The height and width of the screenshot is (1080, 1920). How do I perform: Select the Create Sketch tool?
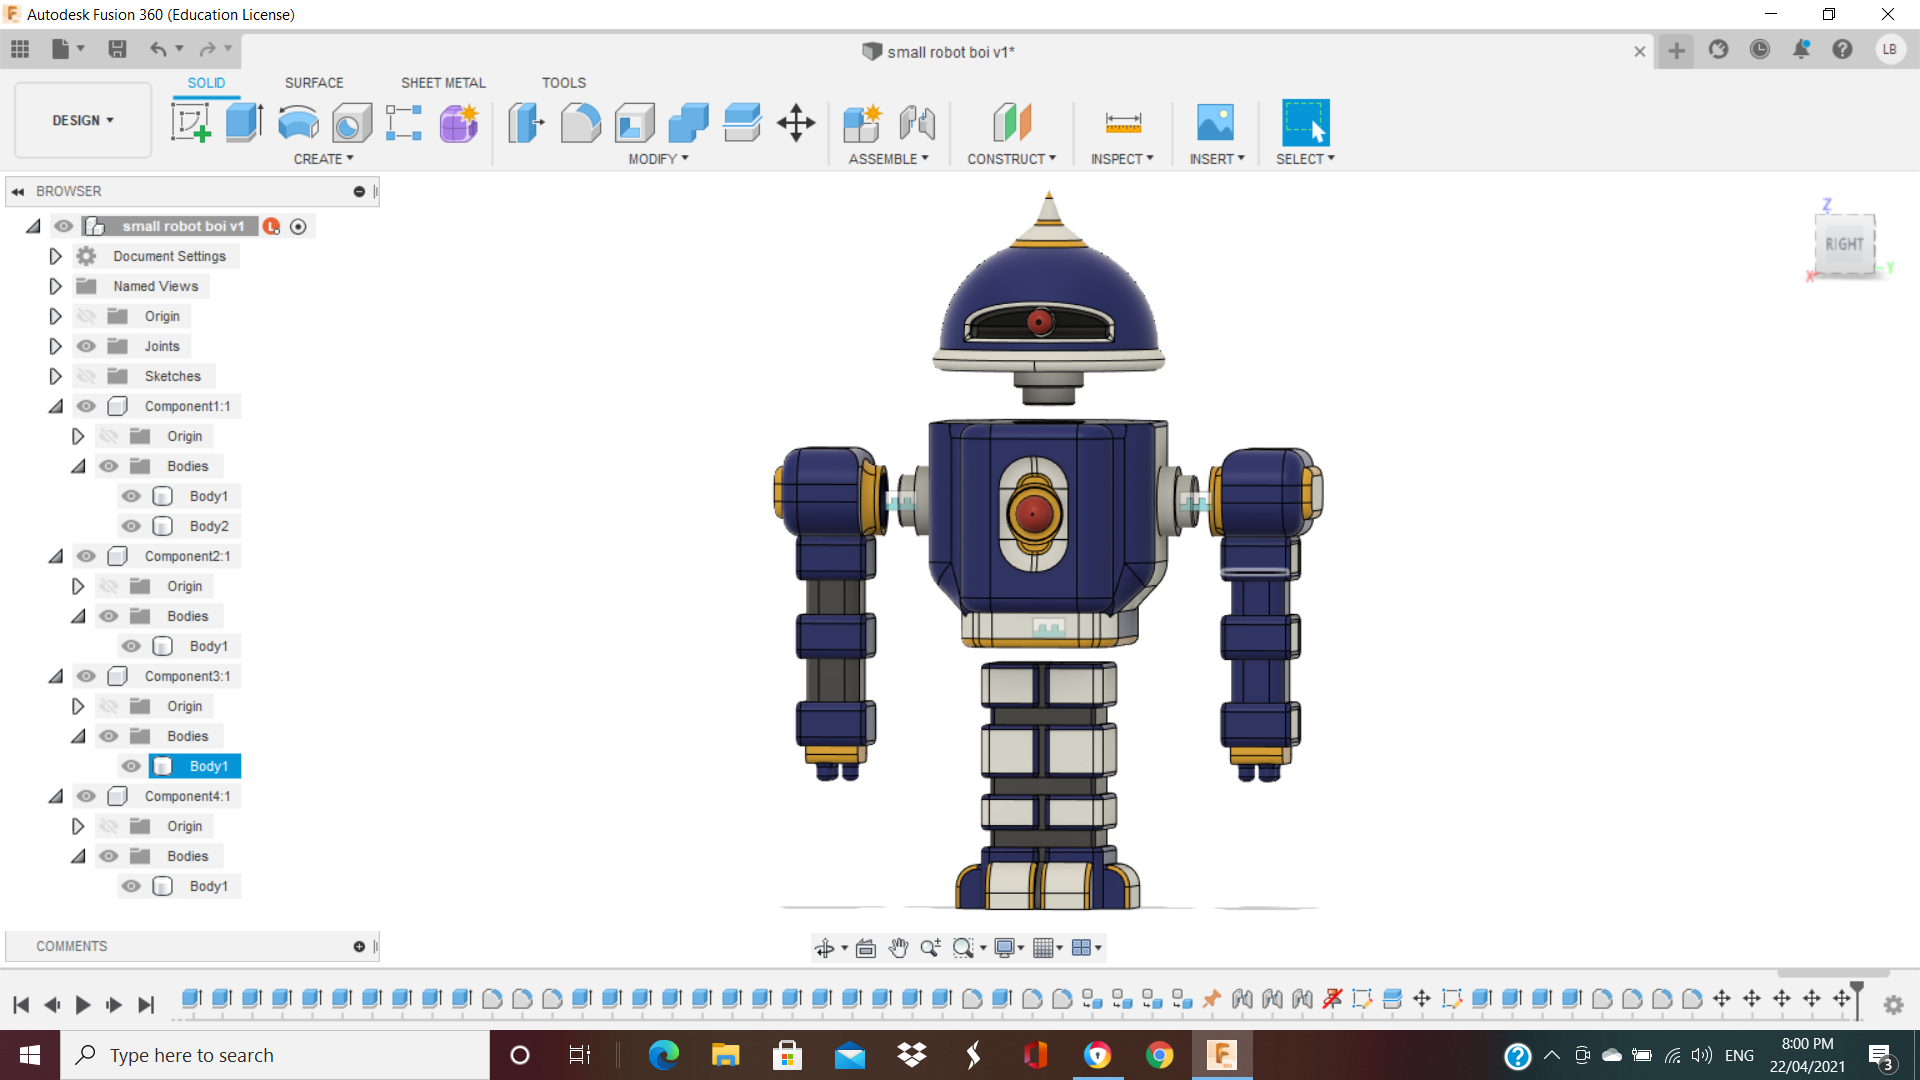(x=190, y=122)
